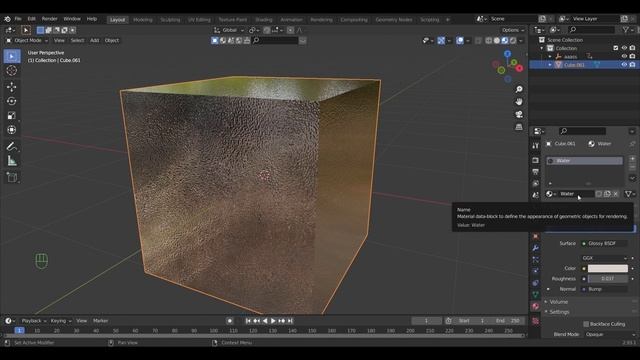Image resolution: width=640 pixels, height=360 pixels.
Task: Open the Physics properties tab
Action: click(x=536, y=271)
